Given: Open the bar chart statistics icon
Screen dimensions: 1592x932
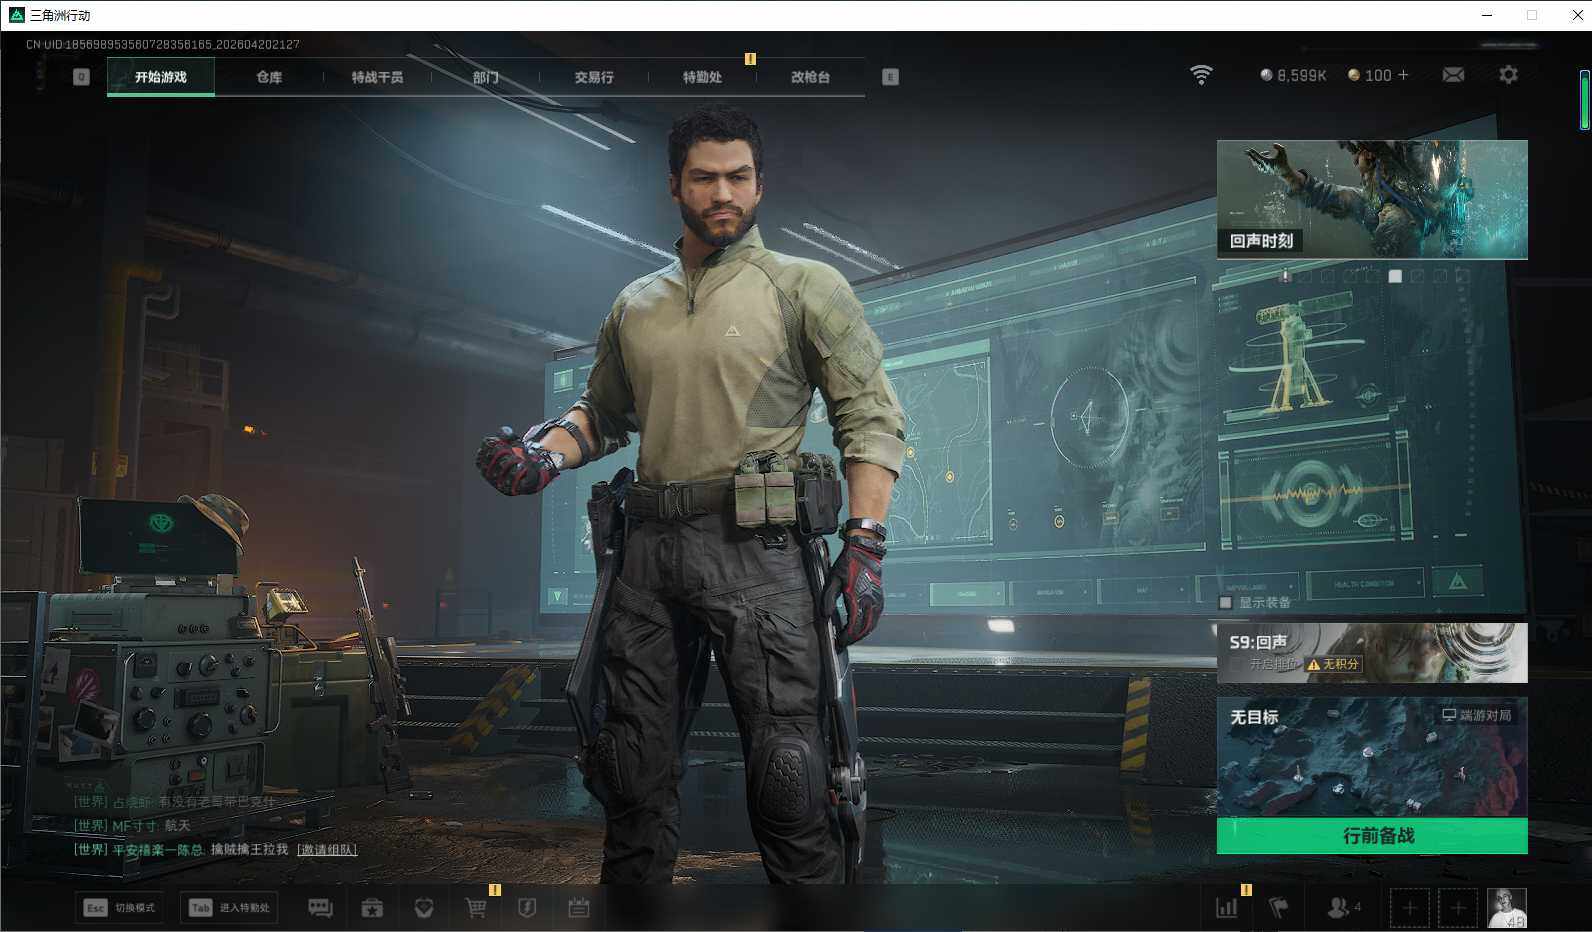Looking at the screenshot, I should pos(1226,908).
